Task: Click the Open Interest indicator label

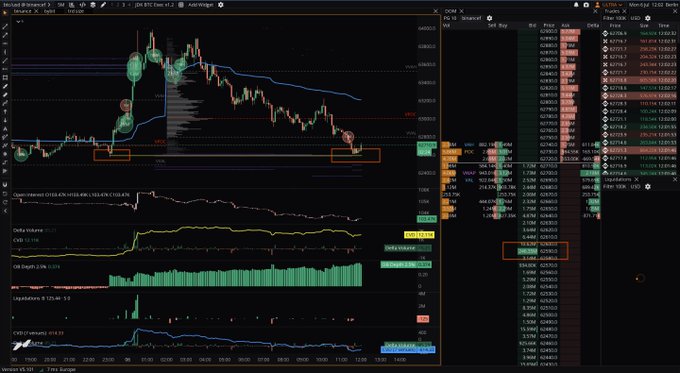Action: 28,195
